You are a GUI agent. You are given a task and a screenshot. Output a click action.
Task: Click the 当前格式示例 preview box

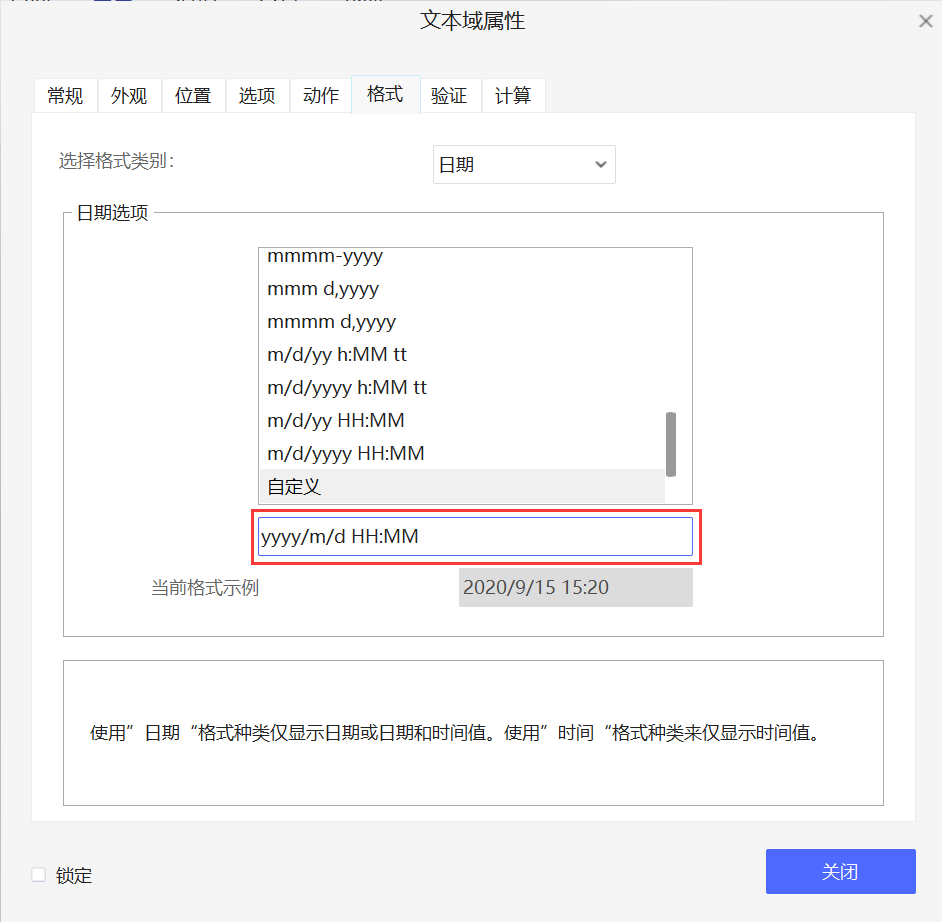pos(575,587)
